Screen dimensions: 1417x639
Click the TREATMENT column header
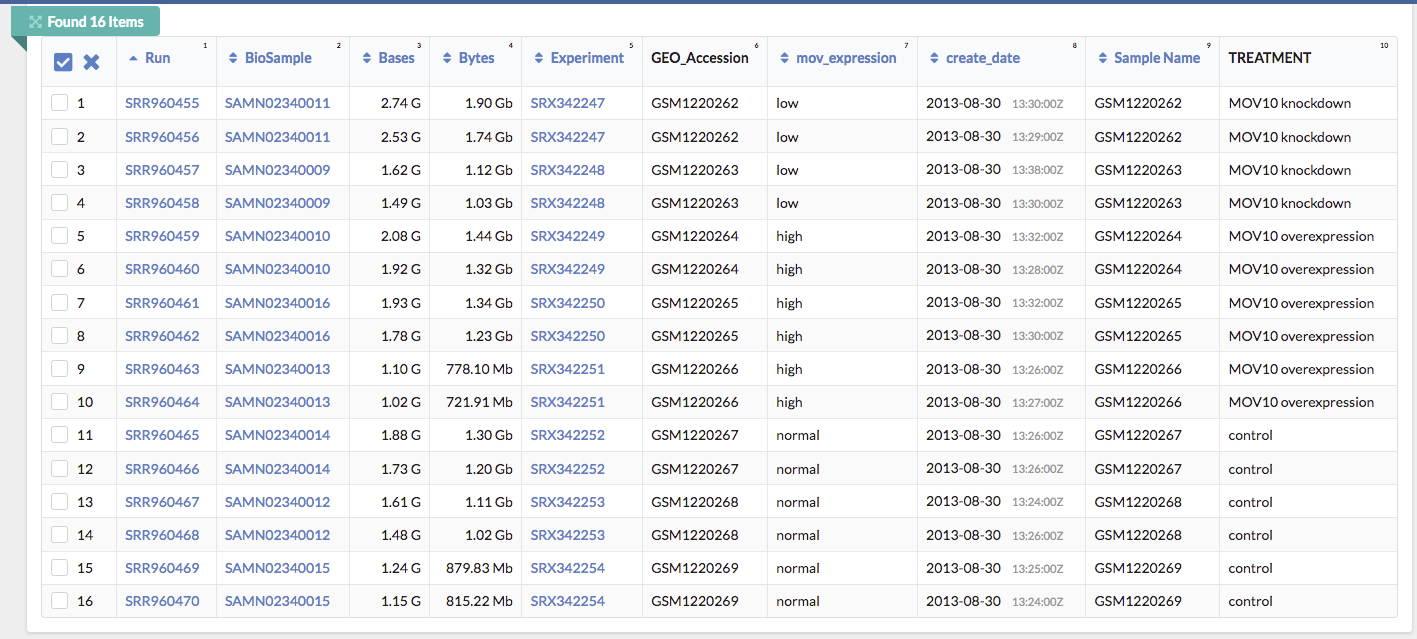tap(1270, 57)
